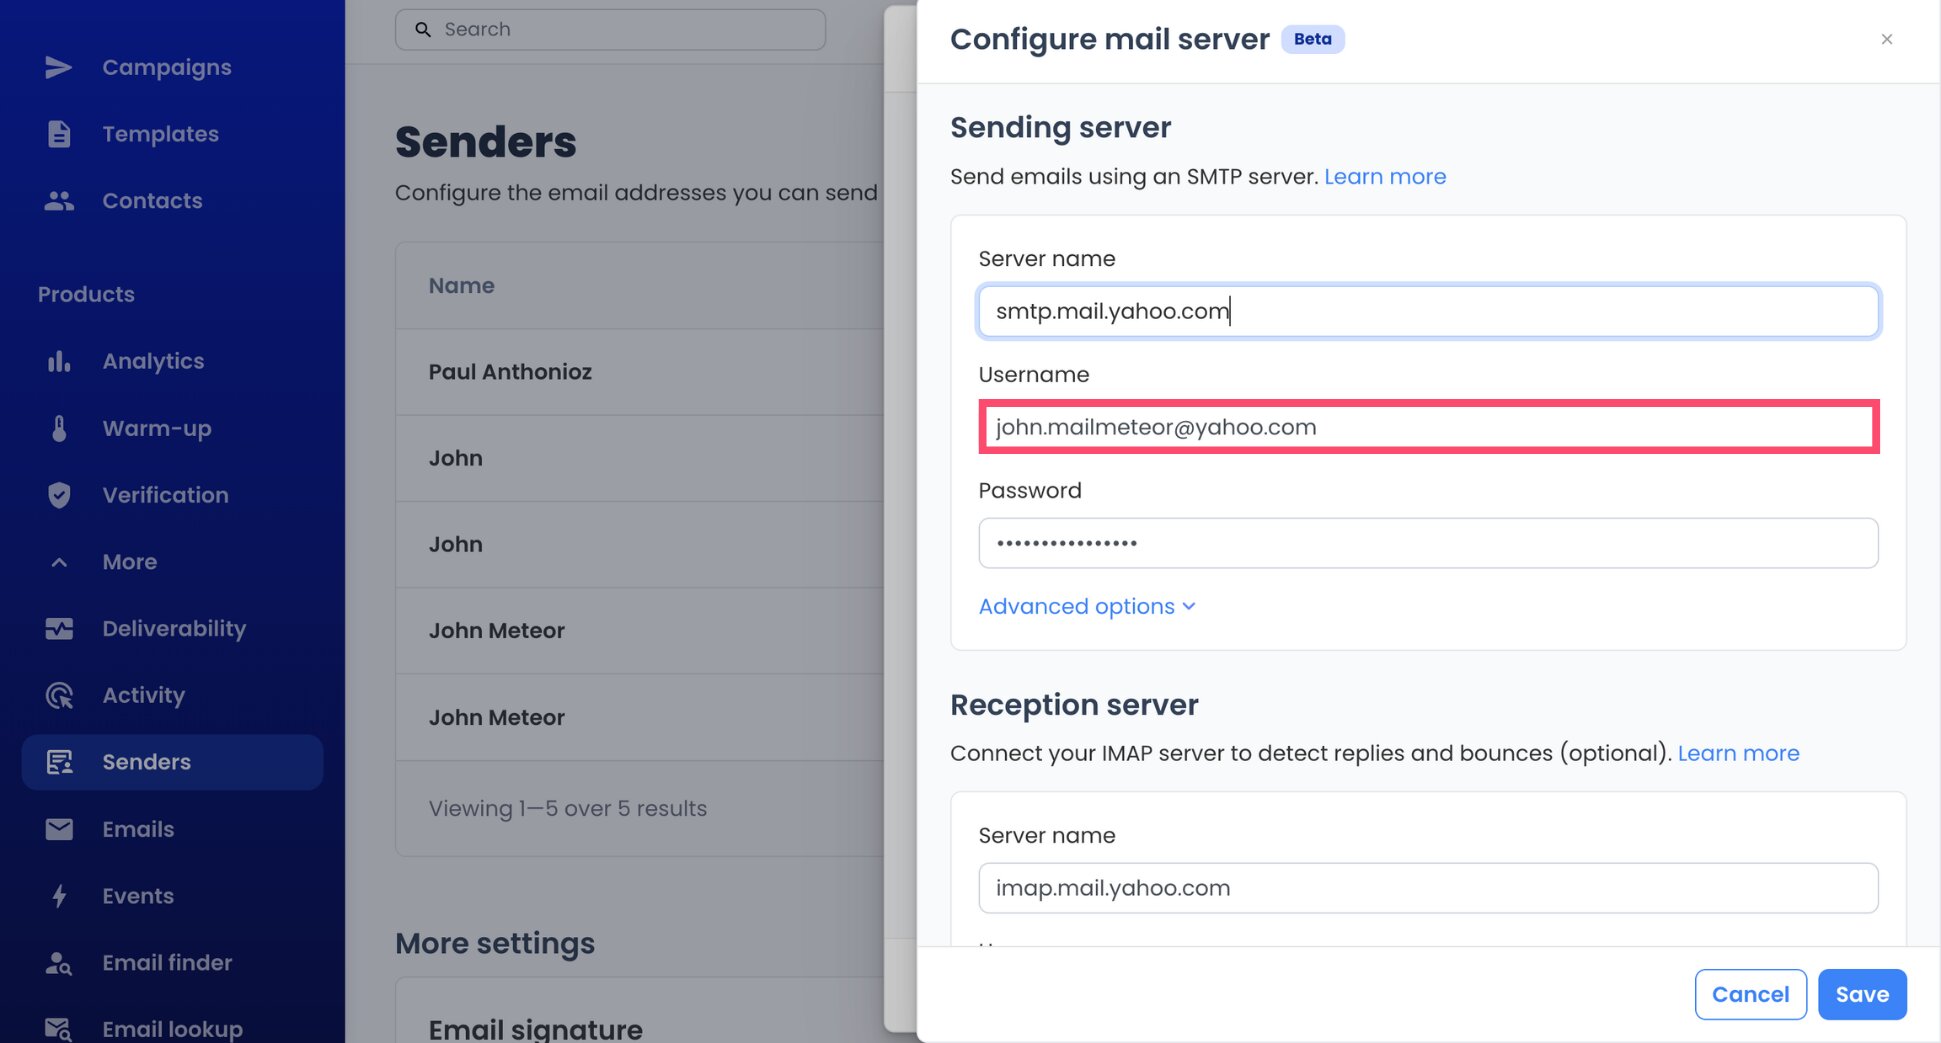The height and width of the screenshot is (1043, 1941).
Task: Click the Deliverability monitor icon
Action: (x=59, y=628)
